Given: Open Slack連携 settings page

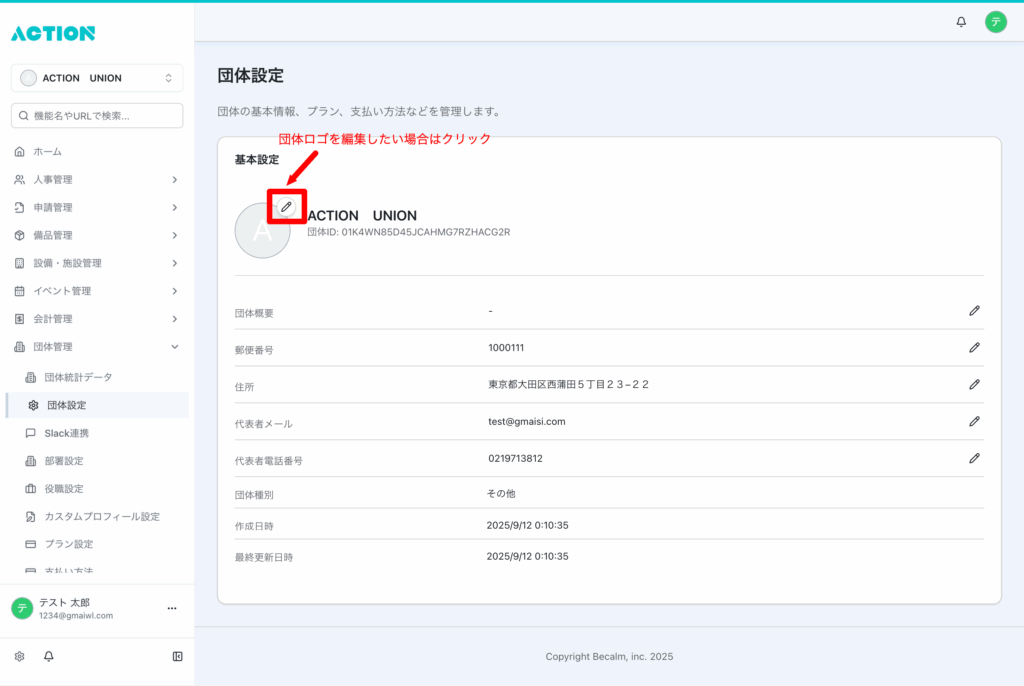Looking at the screenshot, I should (x=66, y=433).
